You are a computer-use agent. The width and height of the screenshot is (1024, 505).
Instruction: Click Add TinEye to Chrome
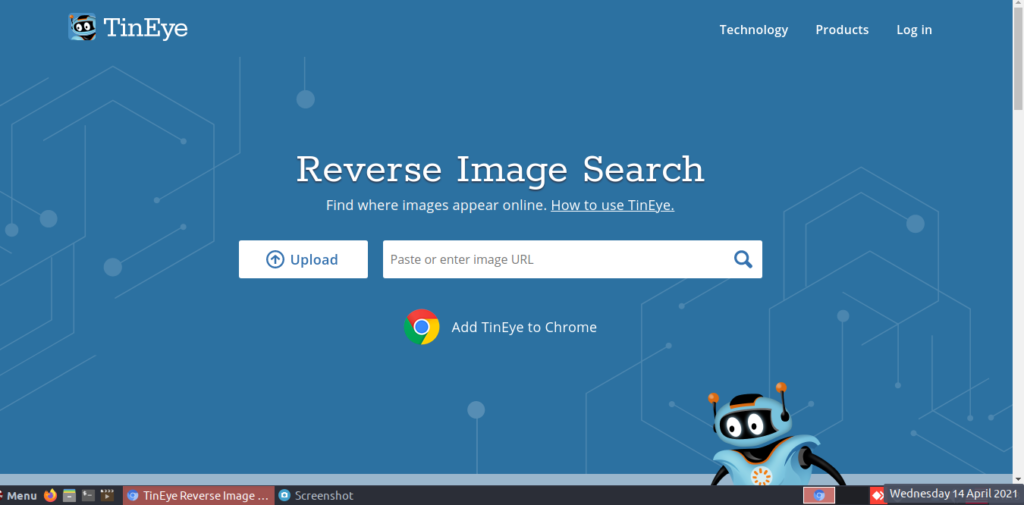point(524,327)
